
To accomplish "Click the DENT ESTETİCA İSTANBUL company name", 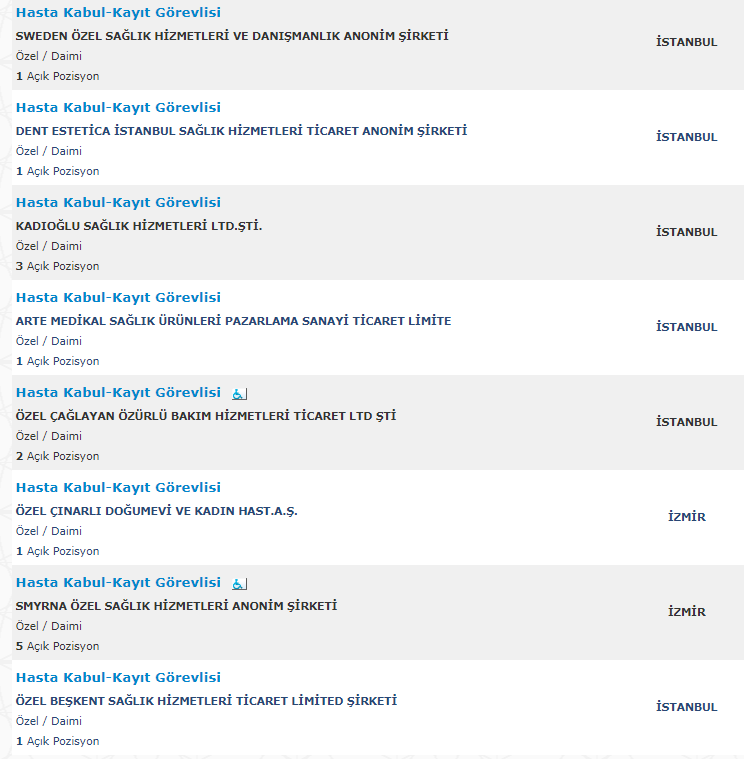I will [241, 131].
